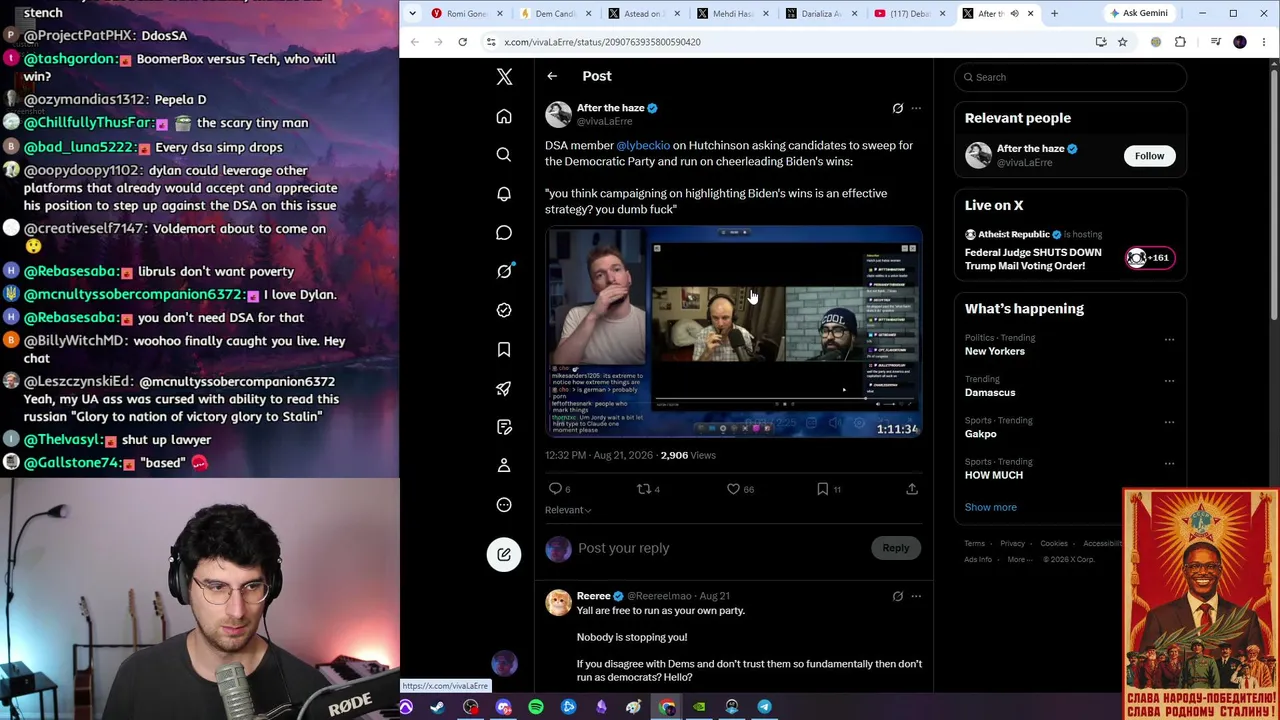Open the @lybeckio mention link
Image resolution: width=1280 pixels, height=720 pixels.
coord(643,145)
